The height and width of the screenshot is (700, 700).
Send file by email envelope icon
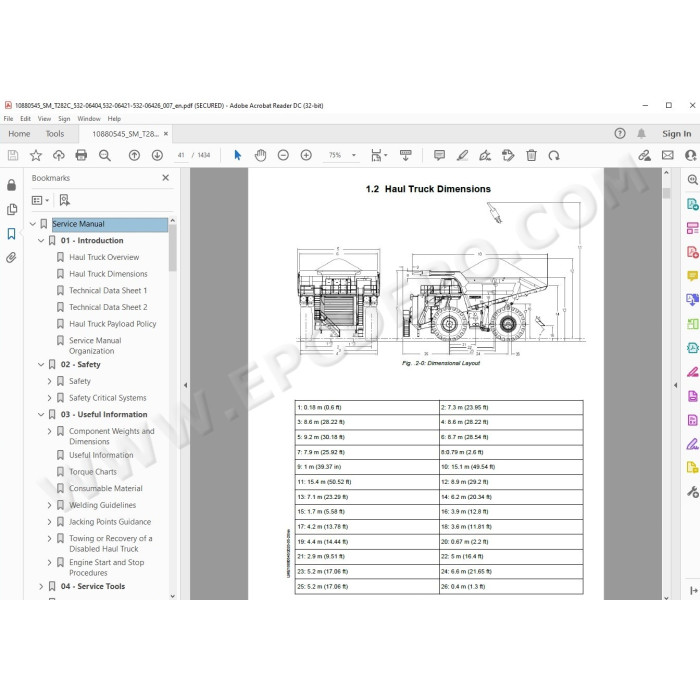[668, 155]
